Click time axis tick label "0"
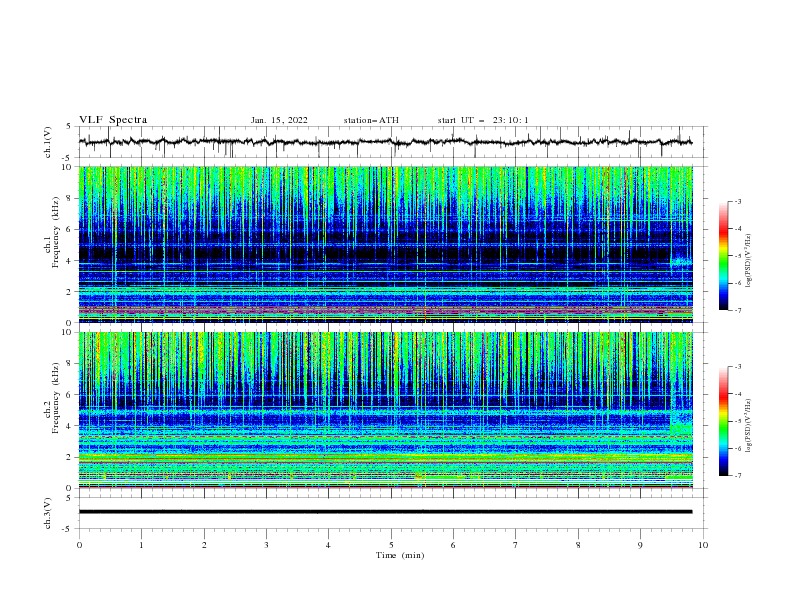Viewport: 792px width, 612px height. 79,545
